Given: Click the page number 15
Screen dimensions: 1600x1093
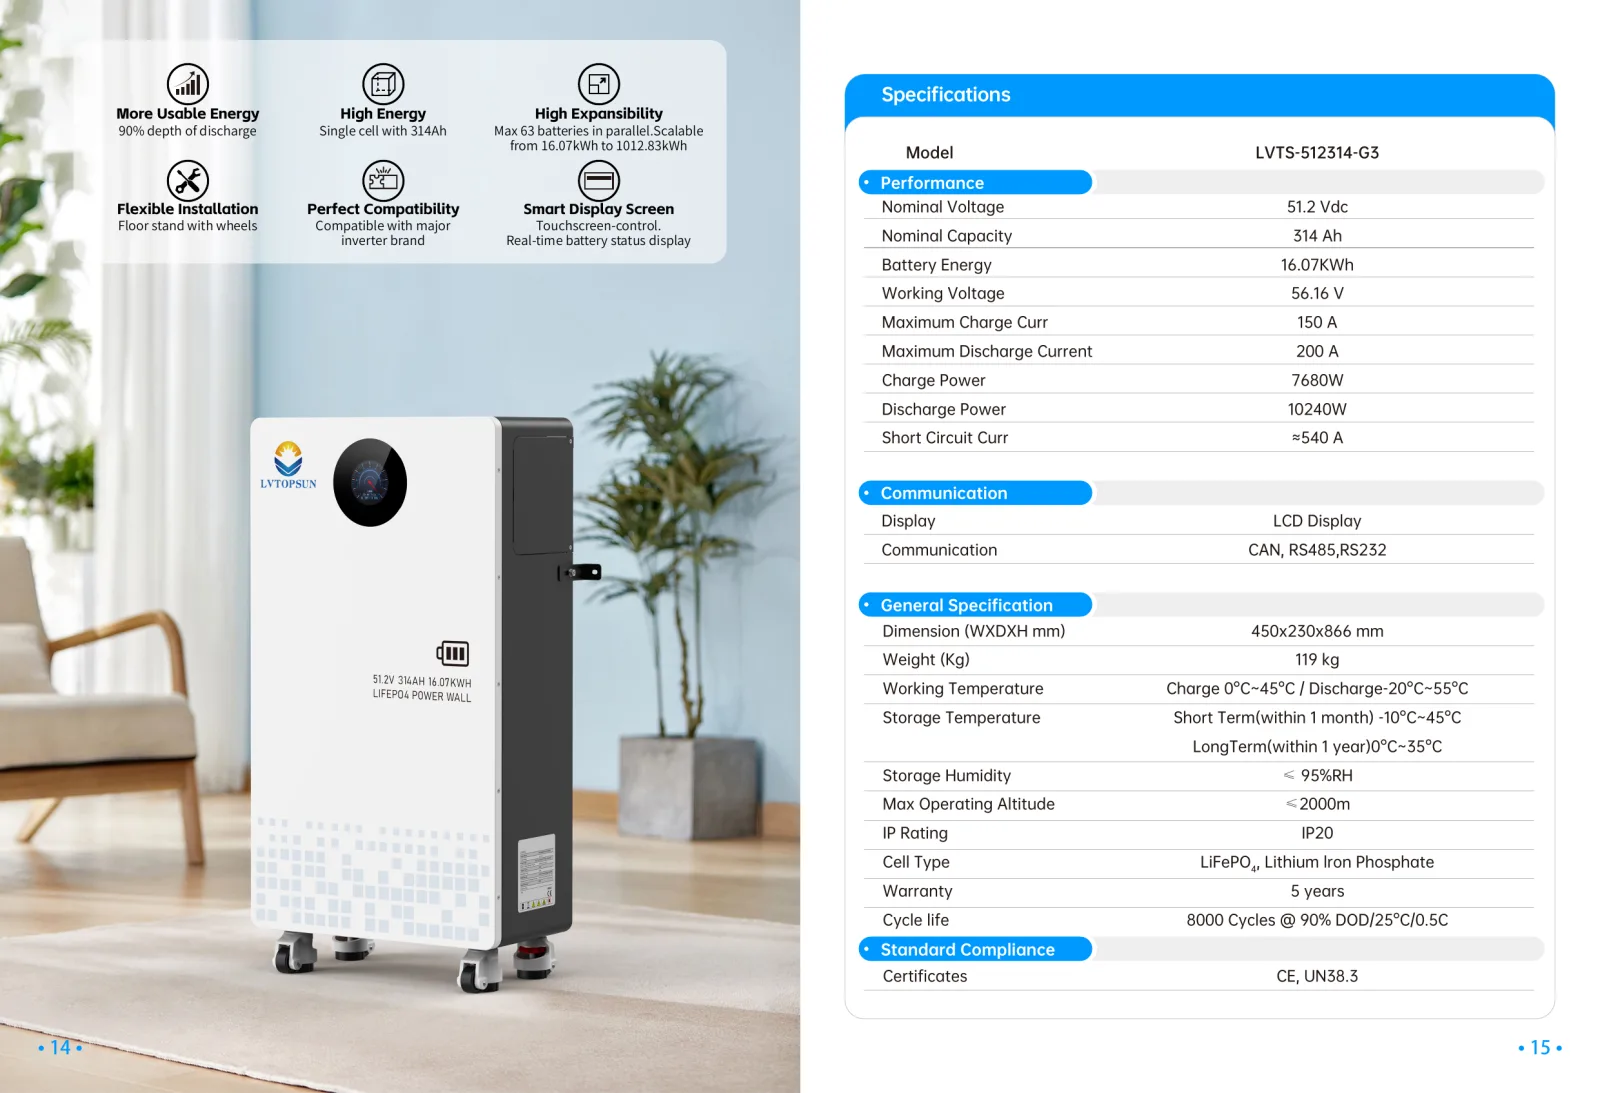Looking at the screenshot, I should tap(1540, 1047).
